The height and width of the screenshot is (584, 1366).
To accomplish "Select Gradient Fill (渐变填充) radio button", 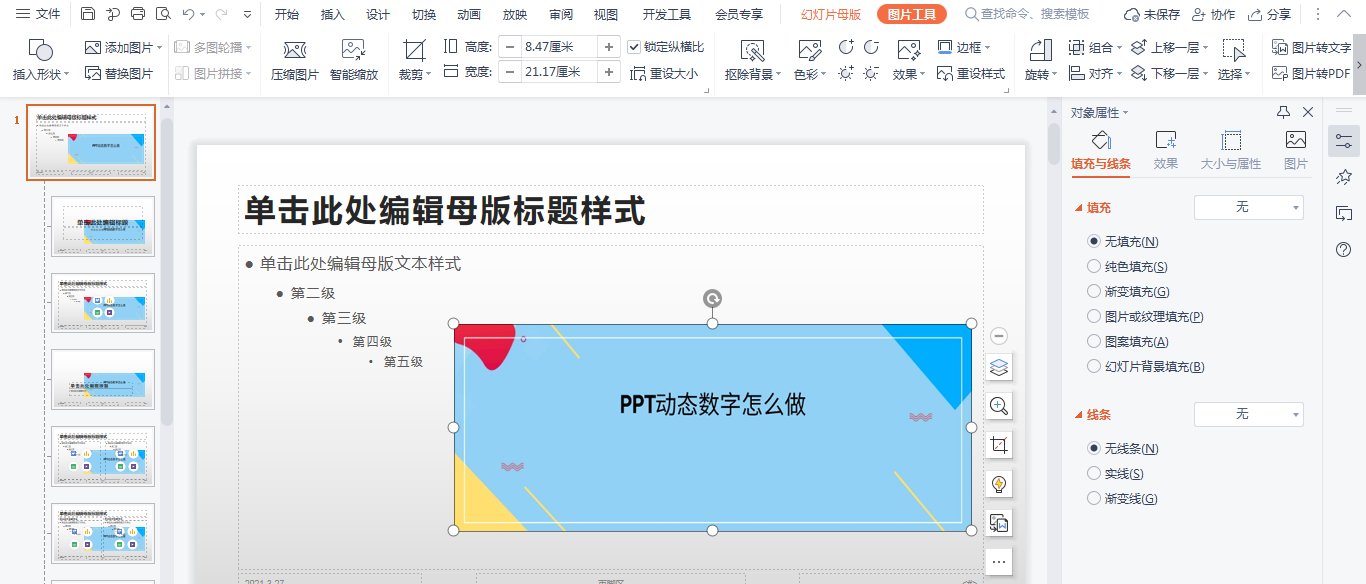I will 1093,291.
